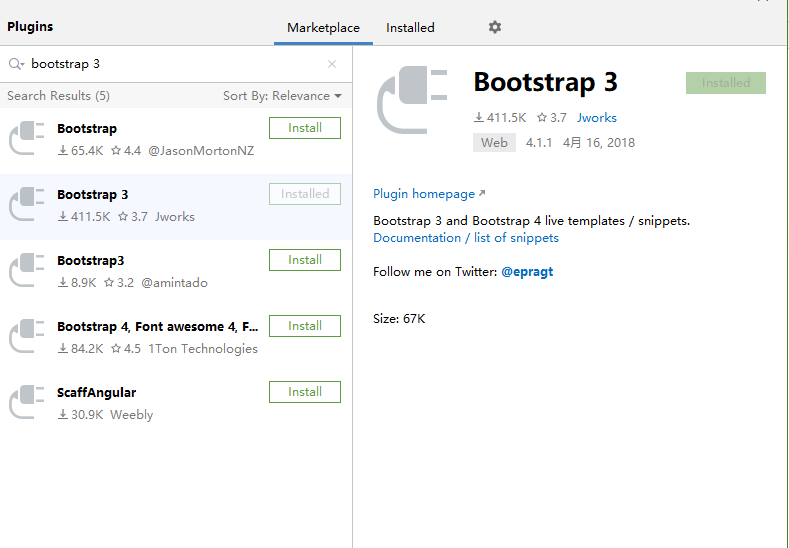
Task: Select Bootstrap plugin icon by JasonMortonNZ
Action: coord(27,138)
